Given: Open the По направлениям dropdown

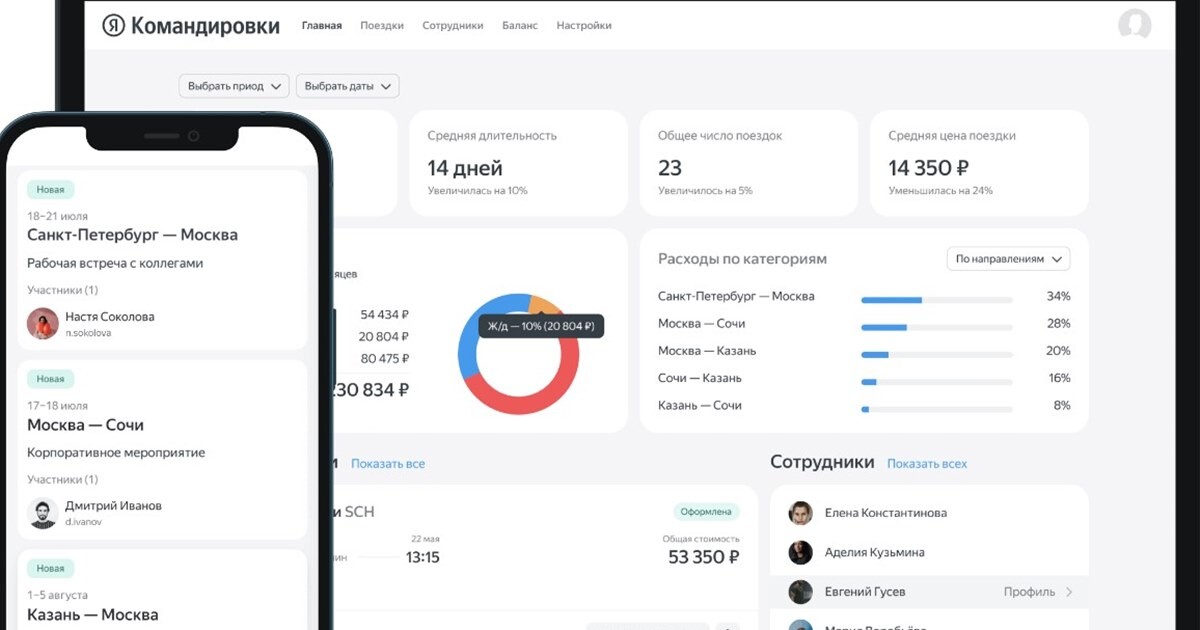Looking at the screenshot, I should 1008,259.
